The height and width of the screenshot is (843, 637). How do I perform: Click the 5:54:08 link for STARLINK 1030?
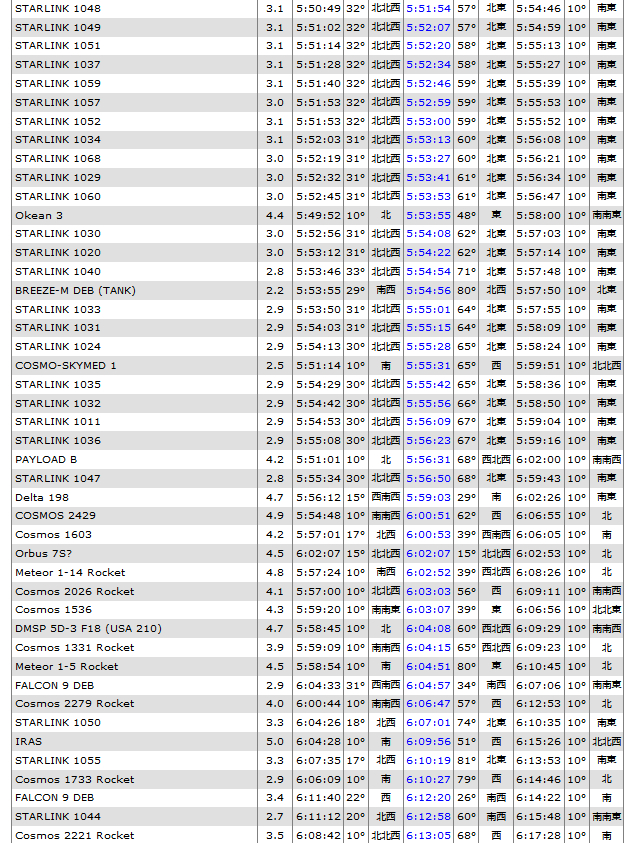pos(428,234)
